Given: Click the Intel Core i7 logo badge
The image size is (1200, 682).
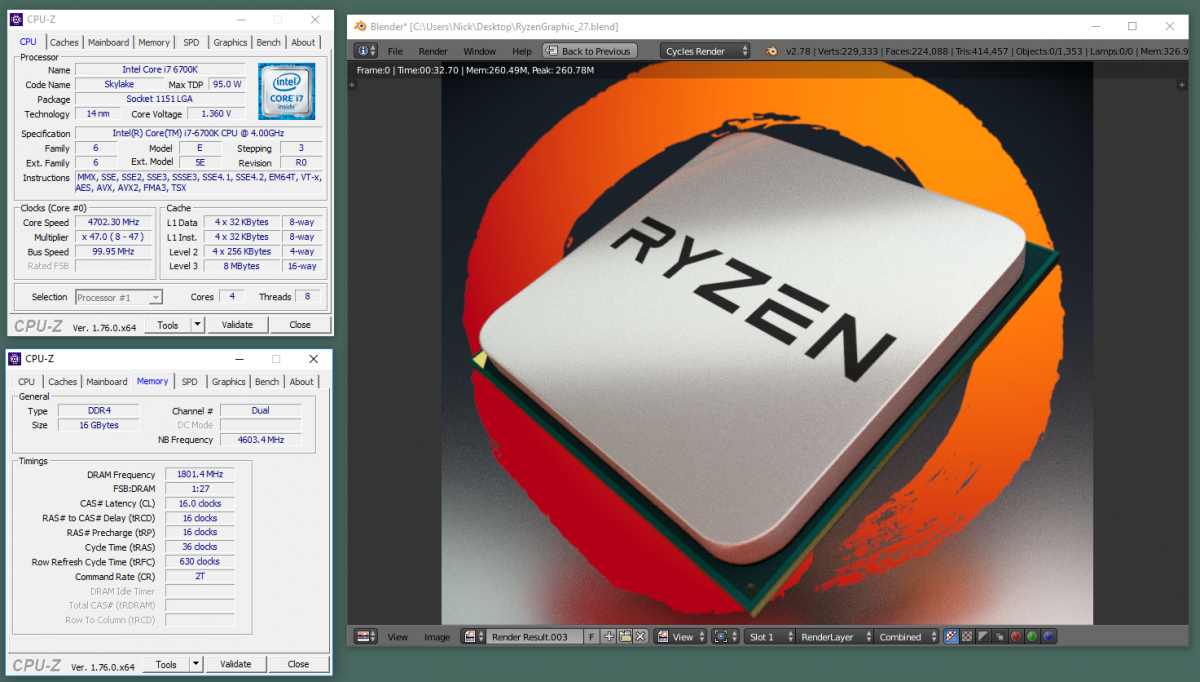Looking at the screenshot, I should point(287,91).
